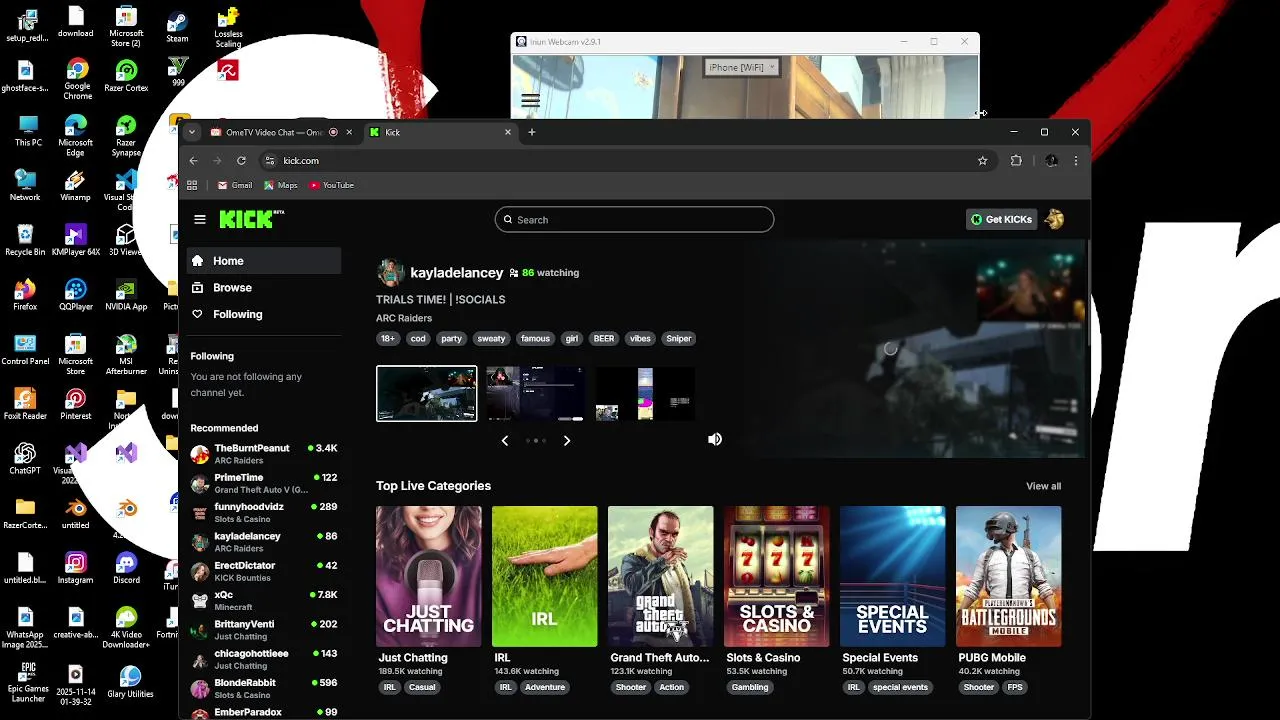The width and height of the screenshot is (1280, 720).
Task: Bookmark this page with star icon
Action: (x=982, y=160)
